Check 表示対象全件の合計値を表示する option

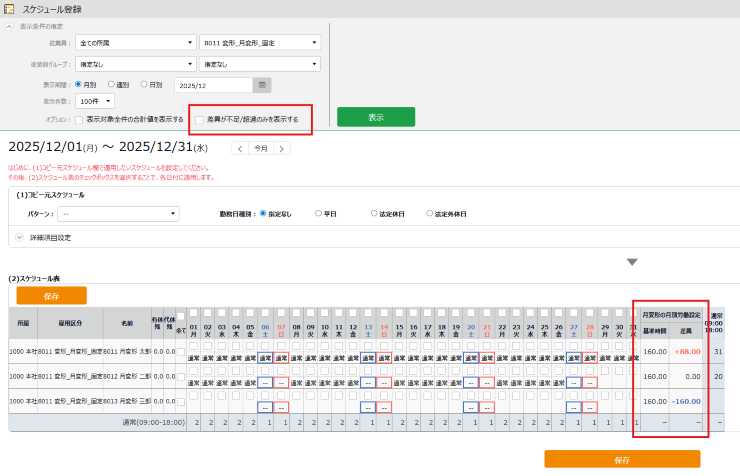click(x=80, y=119)
